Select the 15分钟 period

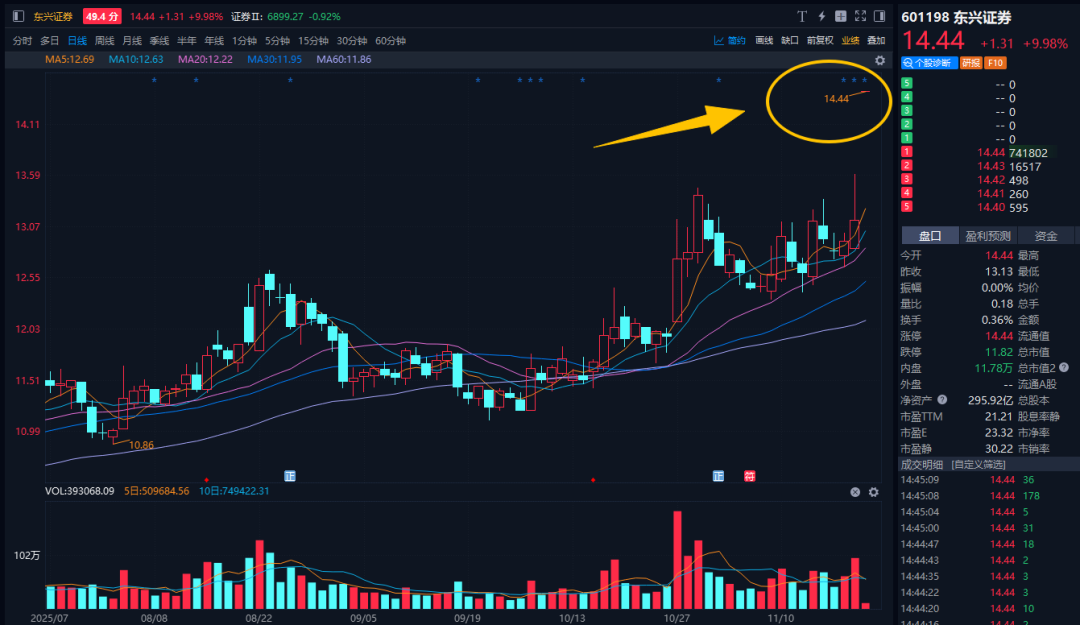click(x=313, y=41)
